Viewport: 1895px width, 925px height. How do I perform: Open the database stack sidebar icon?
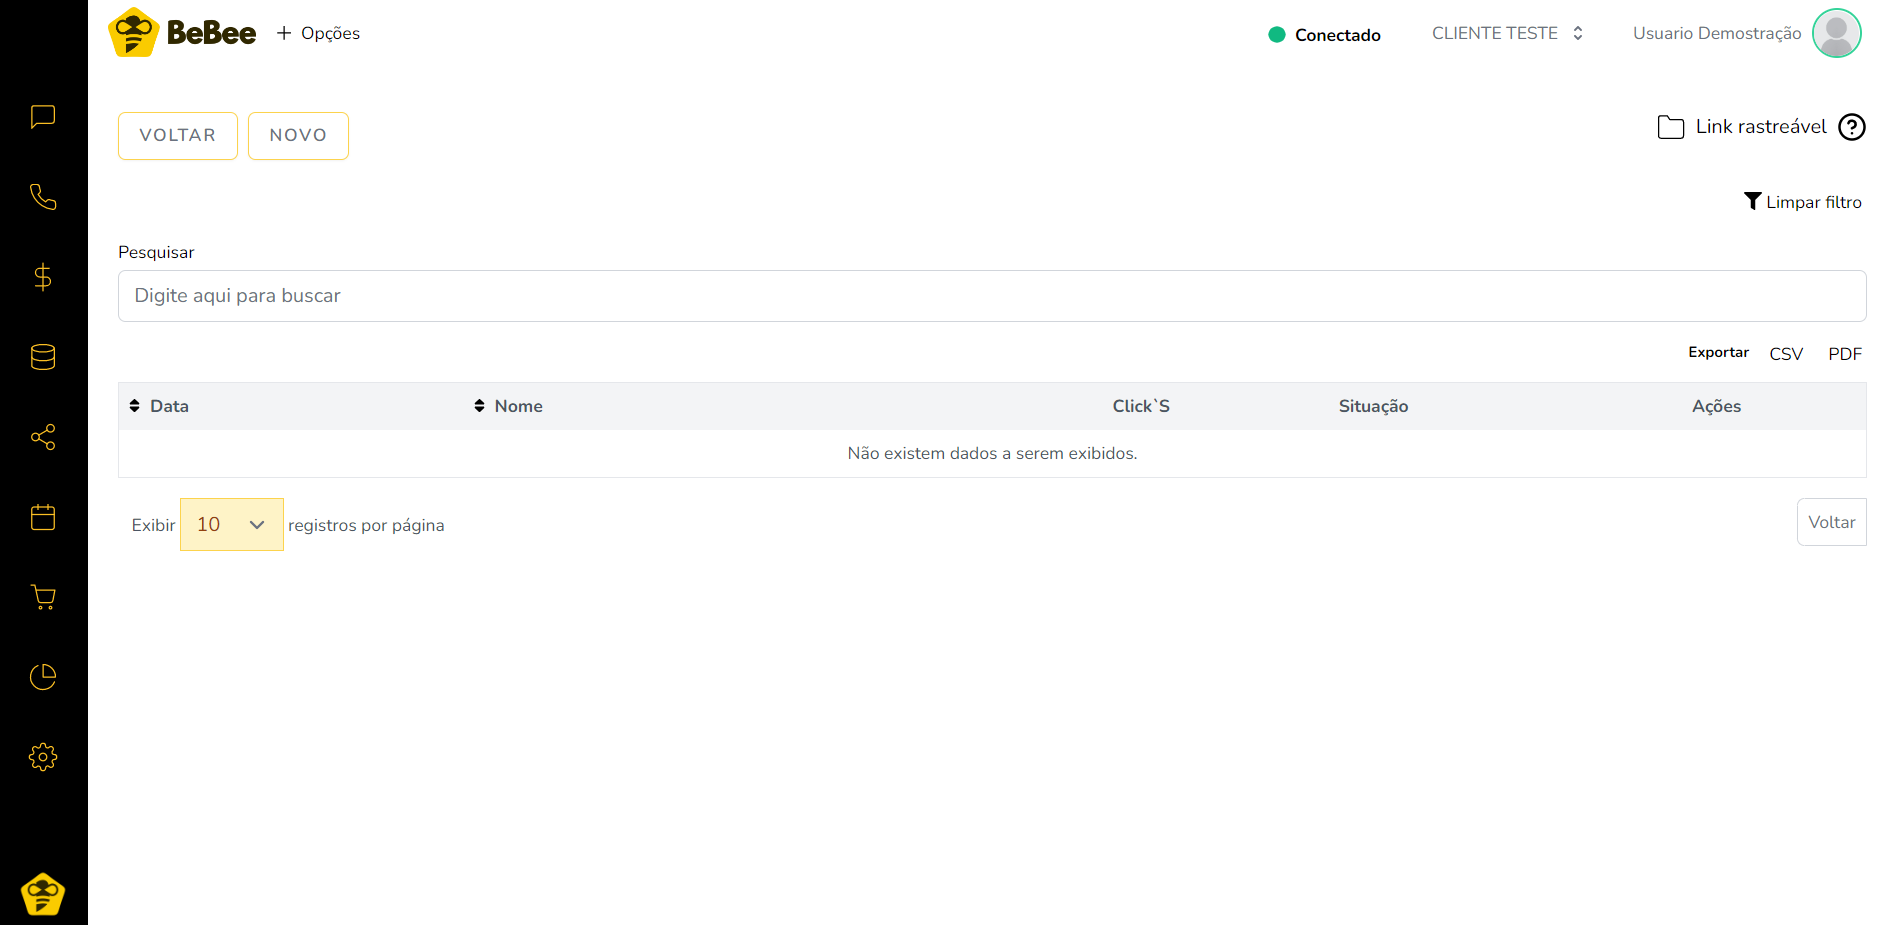click(x=43, y=357)
